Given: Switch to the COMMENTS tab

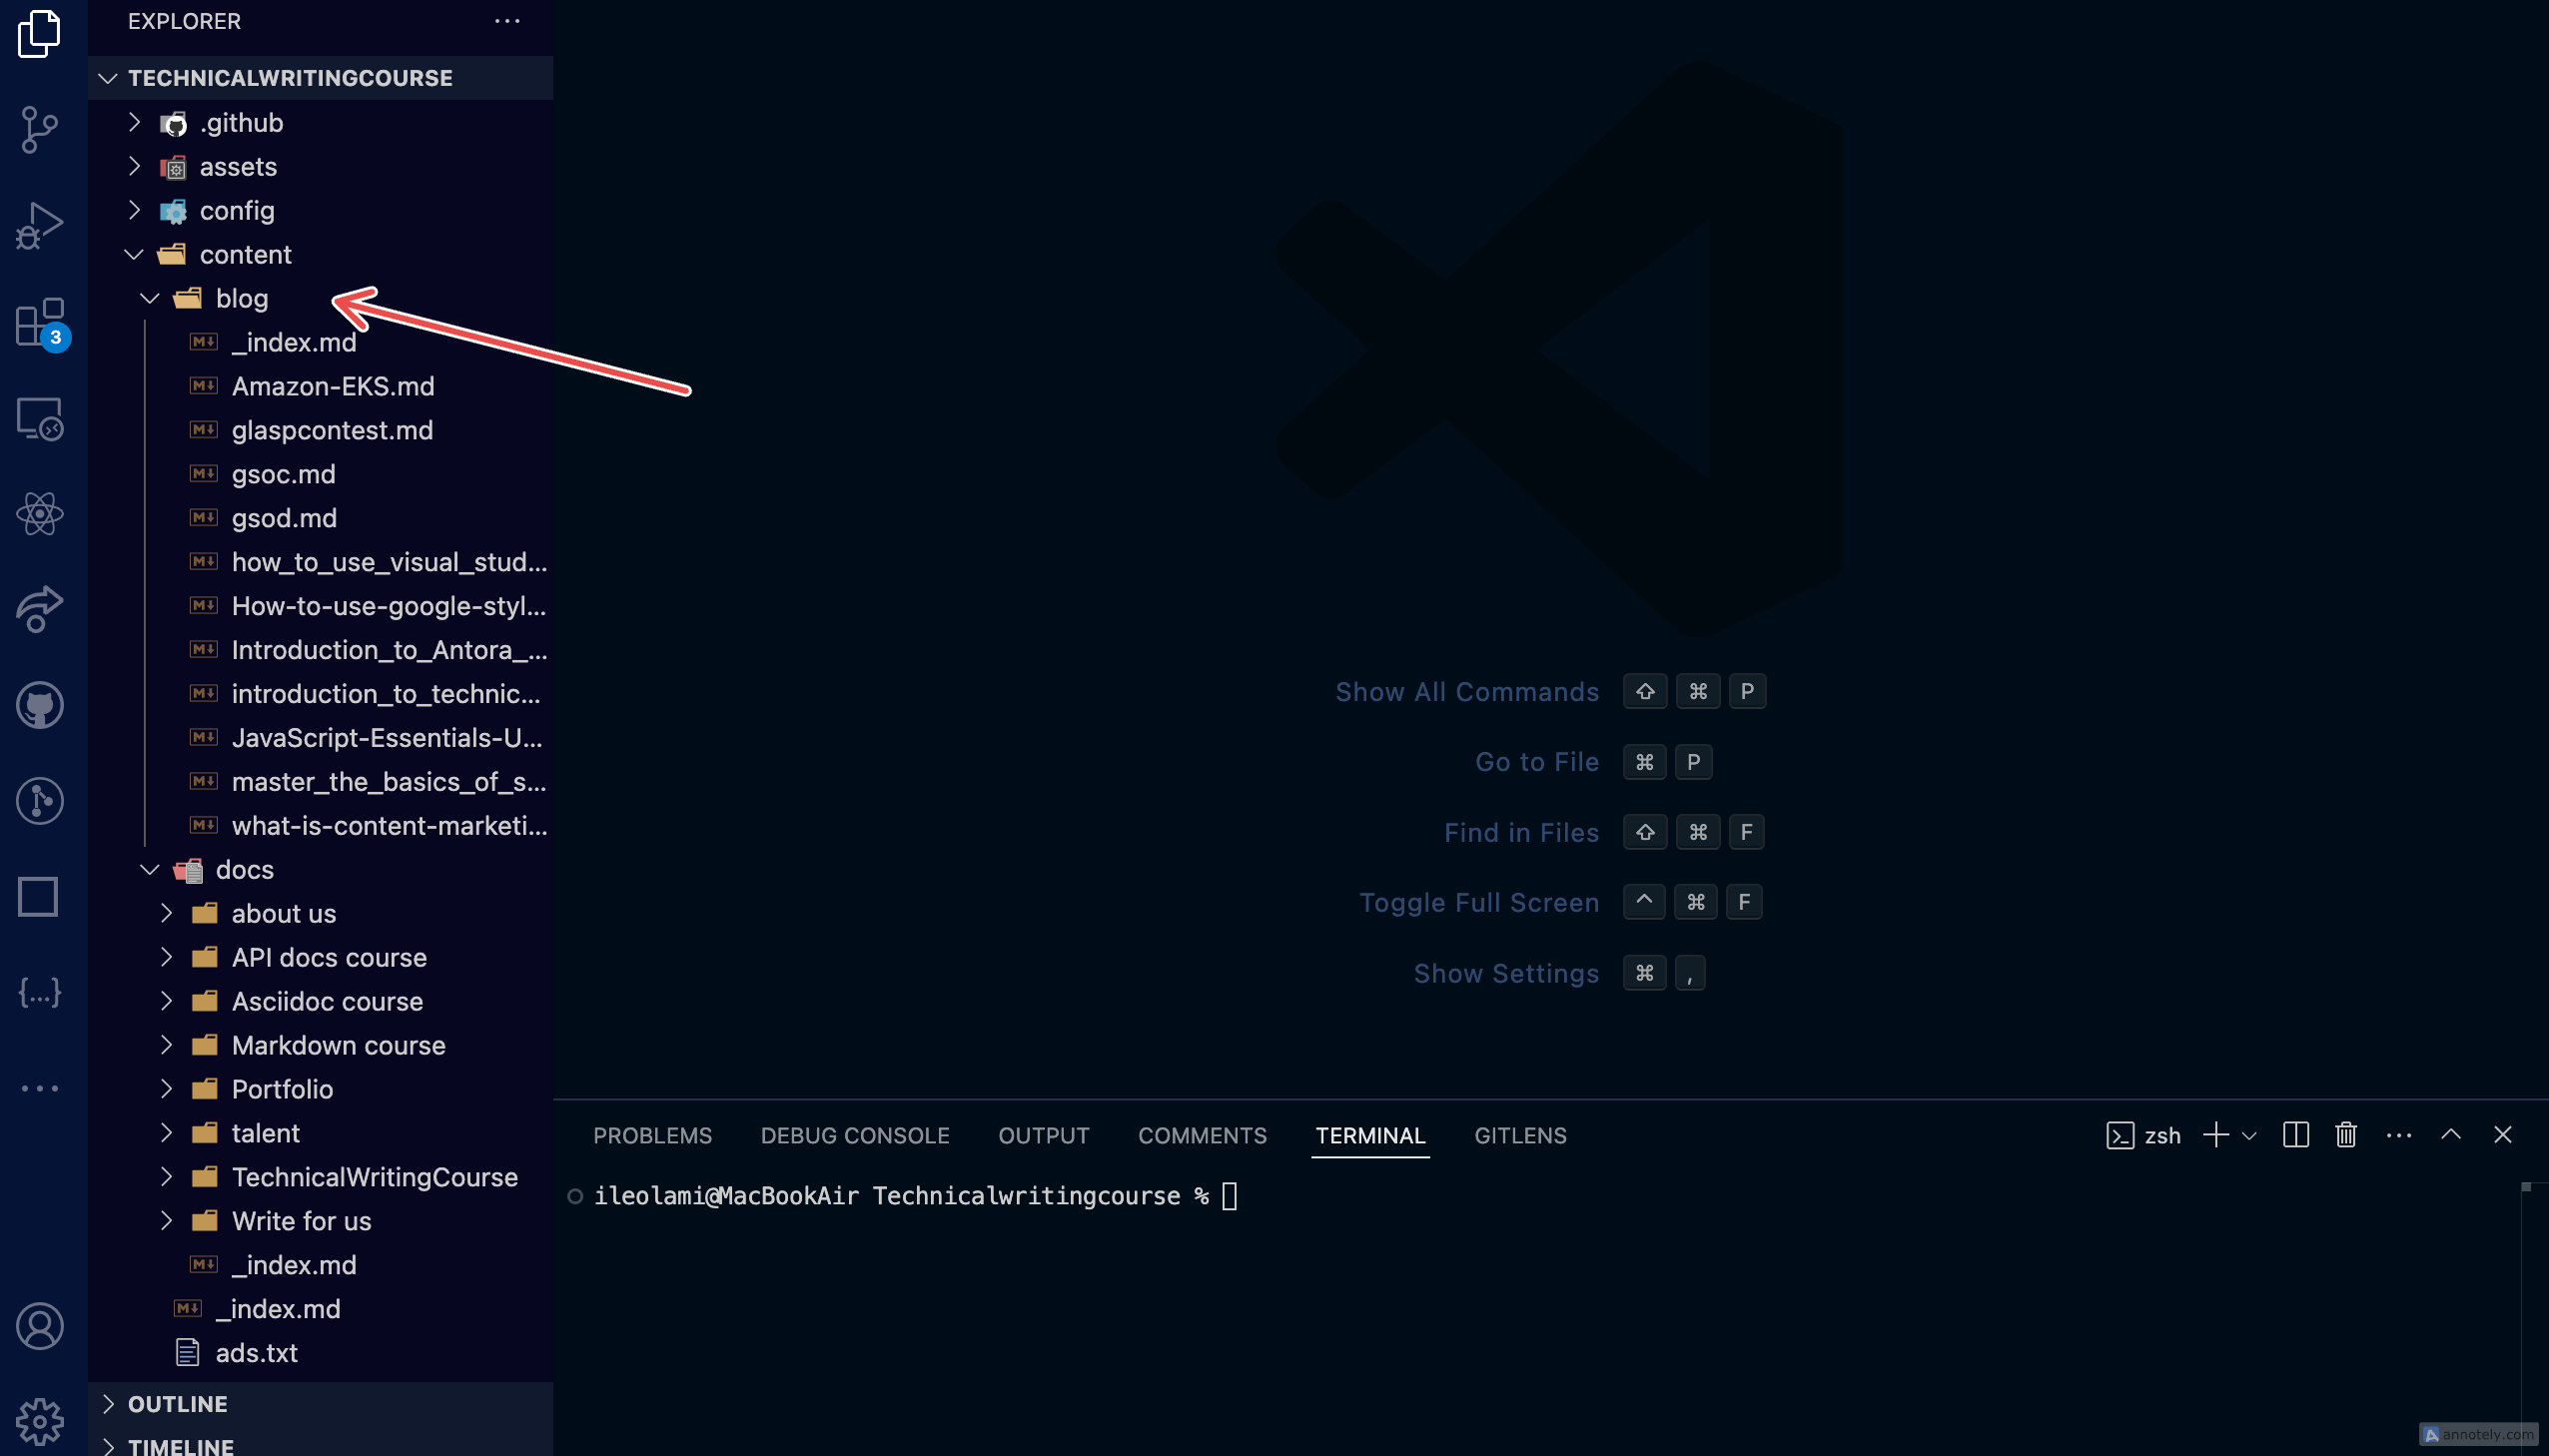Looking at the screenshot, I should coord(1202,1135).
